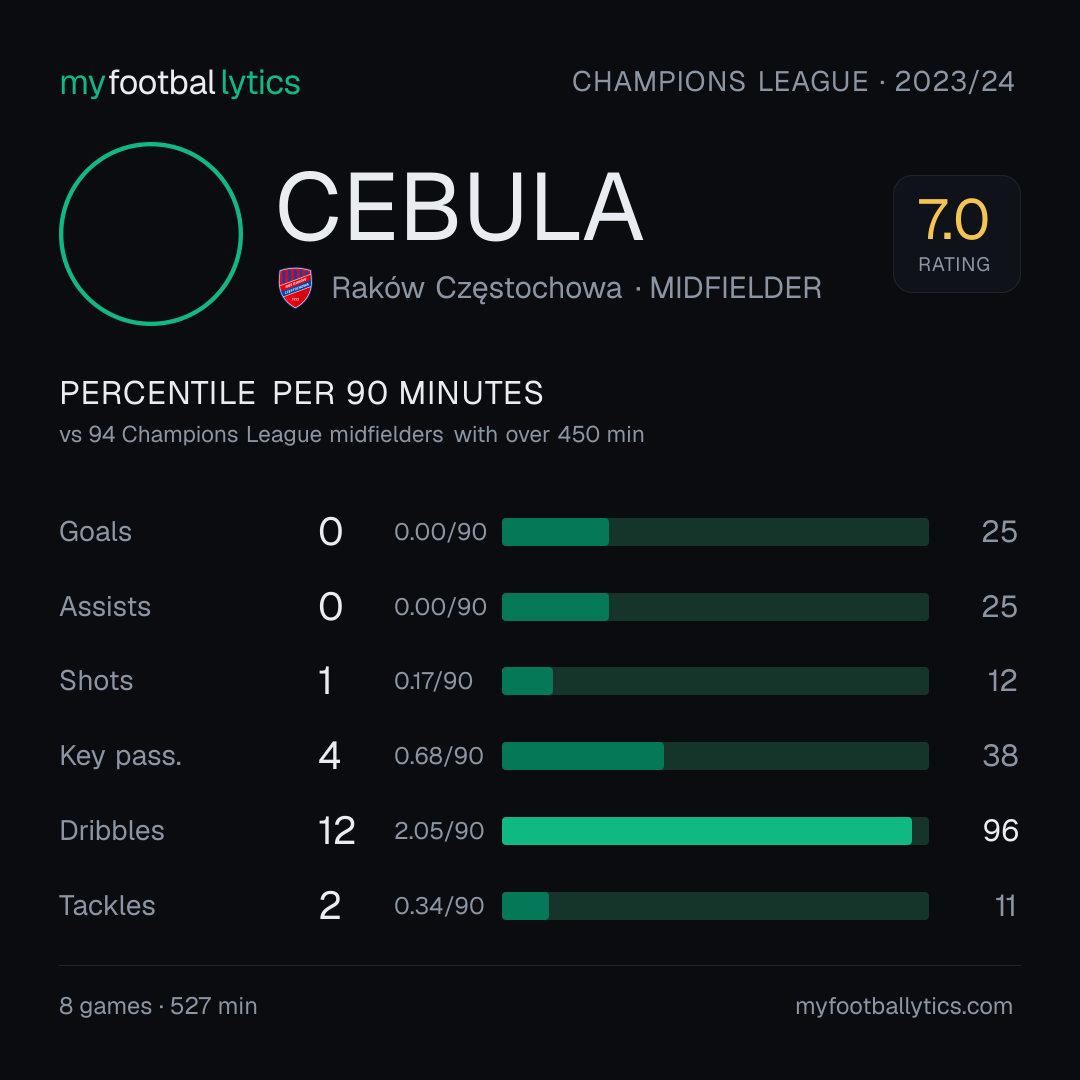Click the Percentile Per 90 Minutes heading
The width and height of the screenshot is (1080, 1080).
(301, 393)
